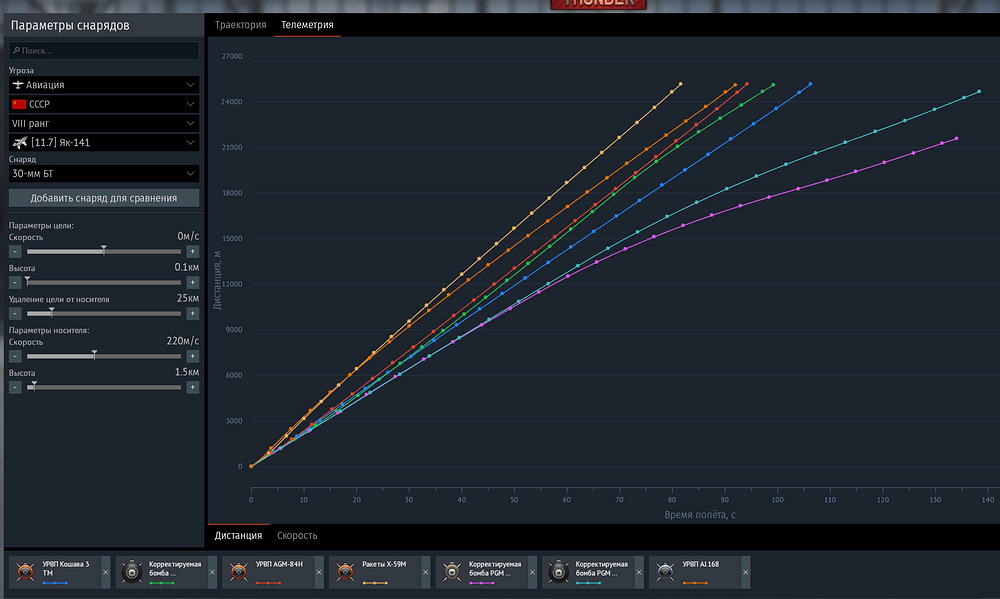
Task: Click the target distance slider track
Action: (104, 313)
